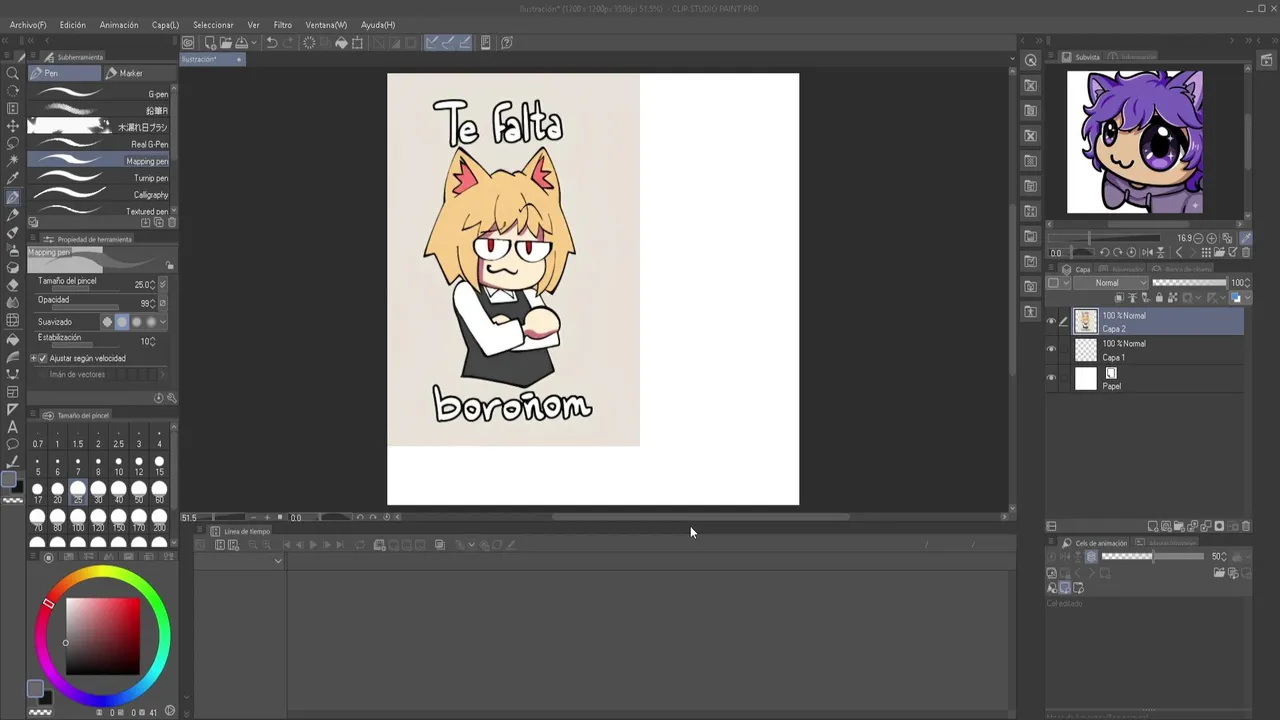Click the Subvista trash delete icon
Viewport: 1280px width, 720px height.
(1246, 252)
